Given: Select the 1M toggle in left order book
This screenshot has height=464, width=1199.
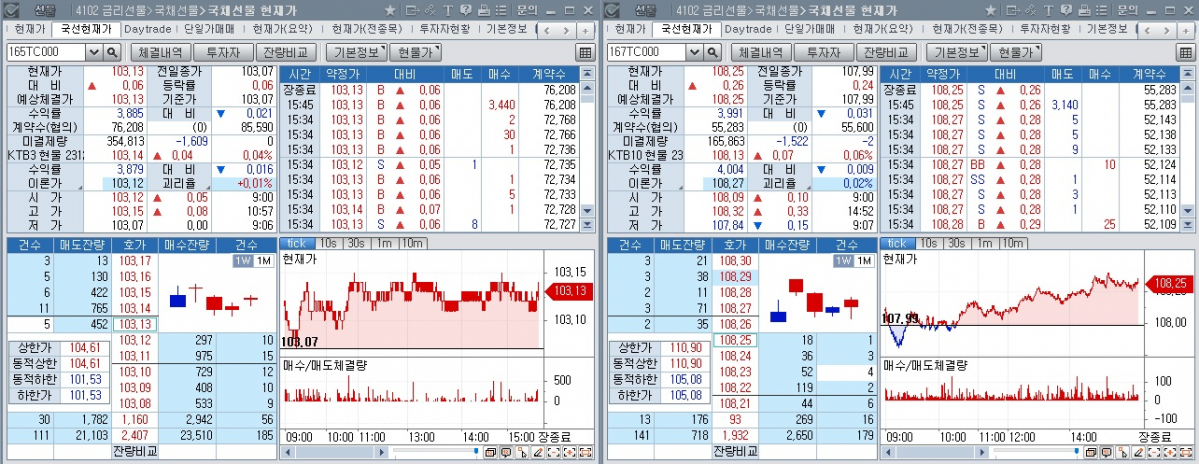Looking at the screenshot, I should (262, 261).
